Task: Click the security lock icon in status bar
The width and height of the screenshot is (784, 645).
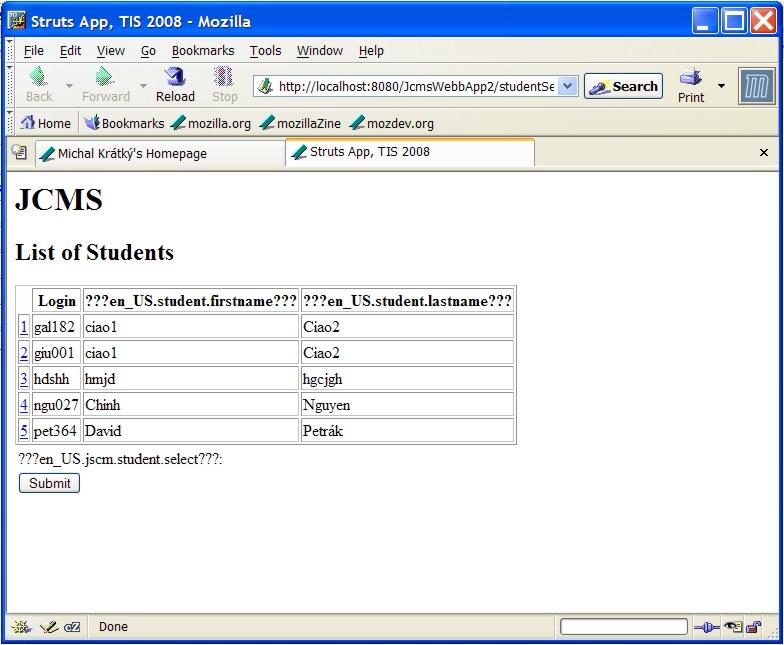Action: 754,626
